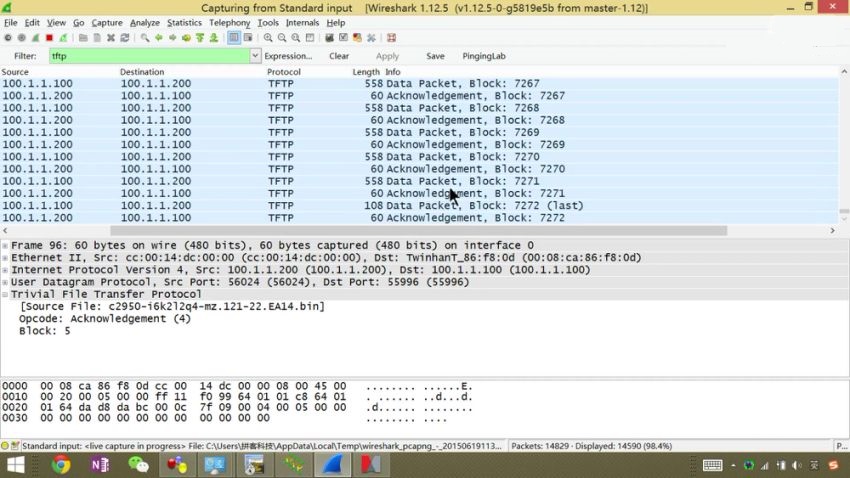The image size is (850, 478).
Task: Jump to the last packet
Action: (x=214, y=38)
